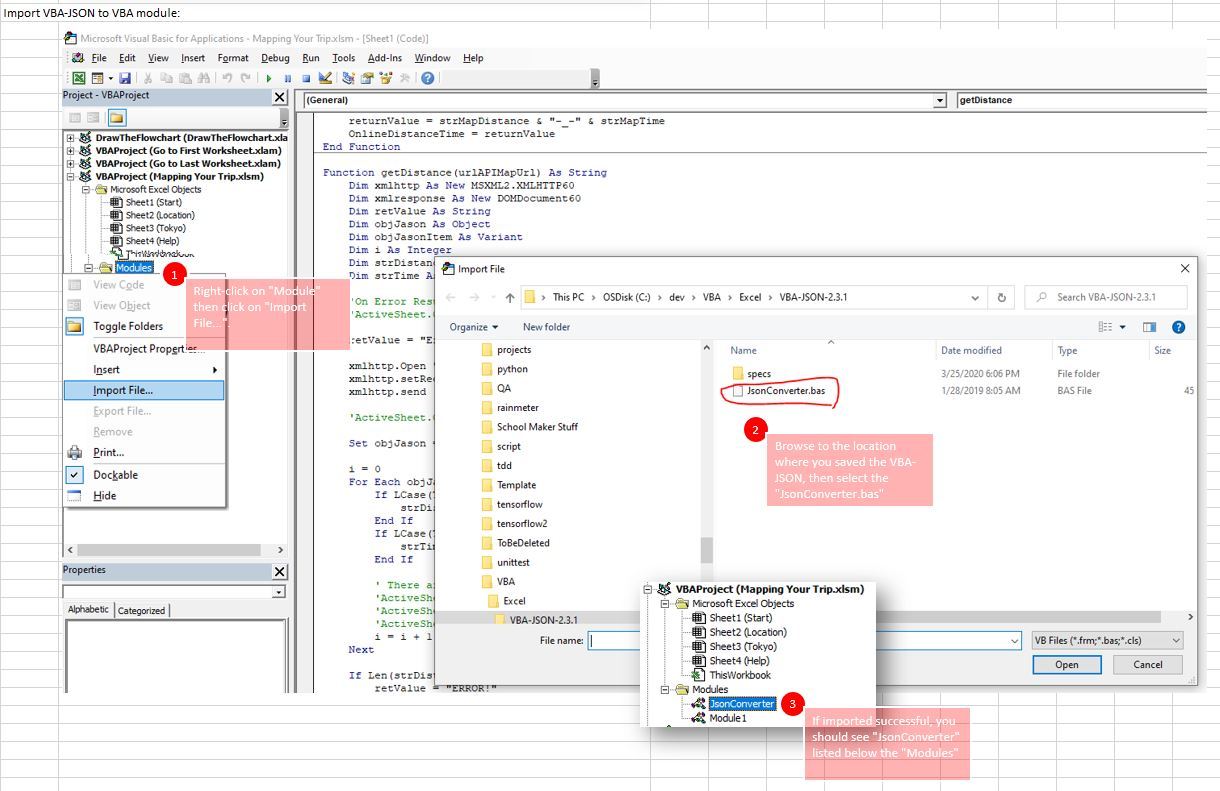This screenshot has width=1220, height=791.
Task: Switch to the Categorized tab in Properties
Action: tap(141, 610)
